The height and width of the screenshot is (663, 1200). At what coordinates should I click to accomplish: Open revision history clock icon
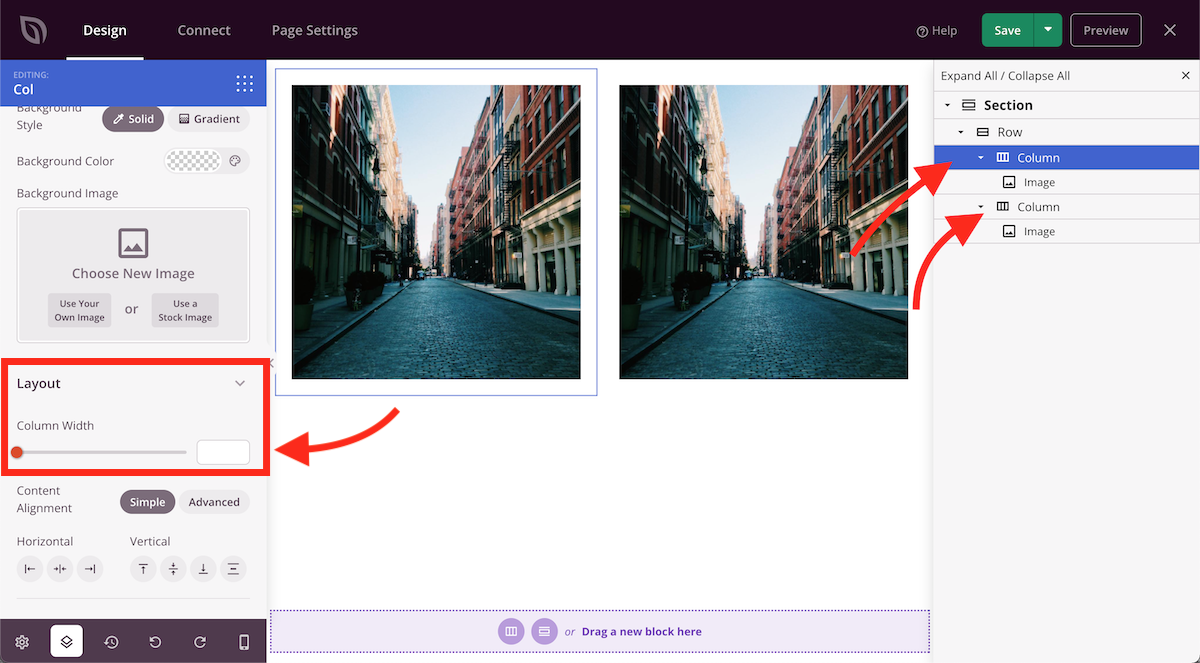[x=111, y=642]
